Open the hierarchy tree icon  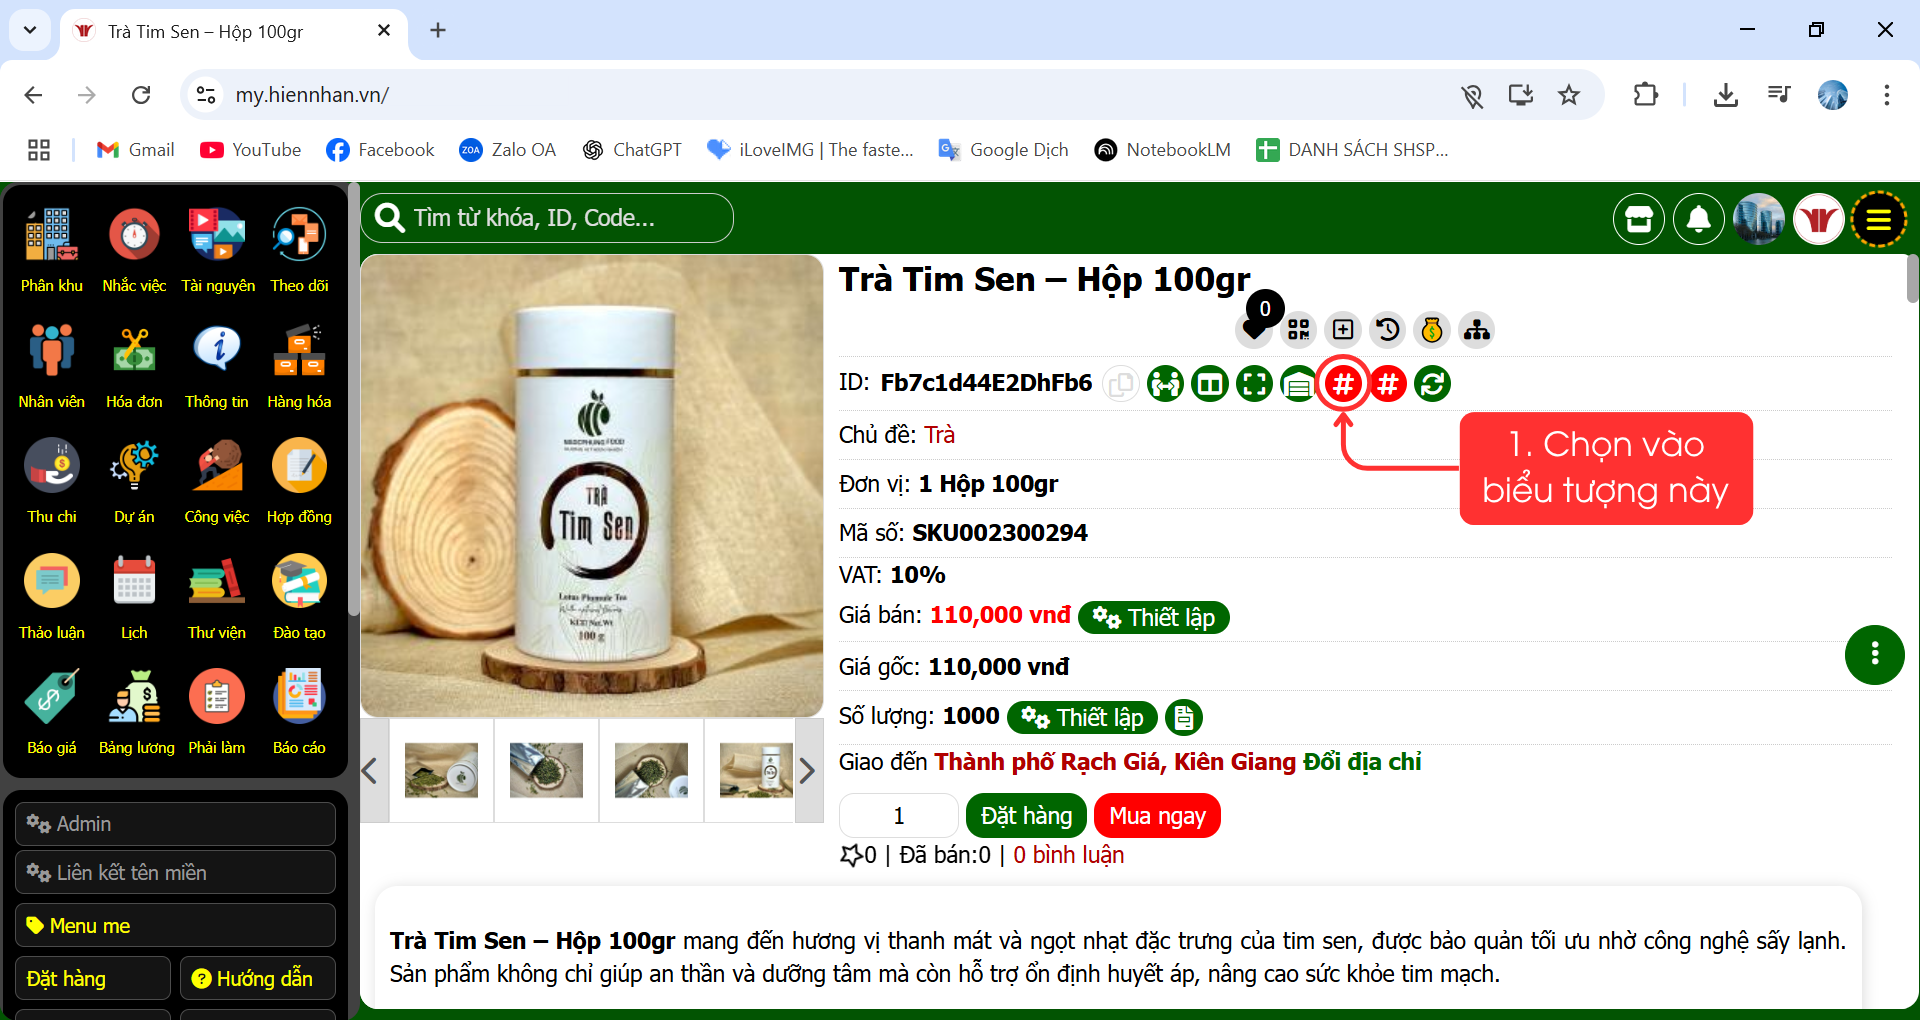click(1477, 329)
